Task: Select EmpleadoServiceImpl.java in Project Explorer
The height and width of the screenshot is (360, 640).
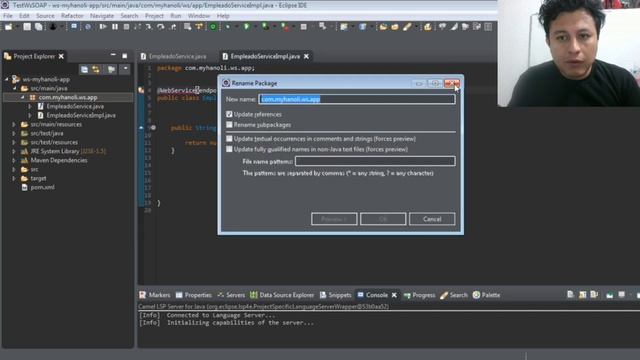Action: point(81,115)
